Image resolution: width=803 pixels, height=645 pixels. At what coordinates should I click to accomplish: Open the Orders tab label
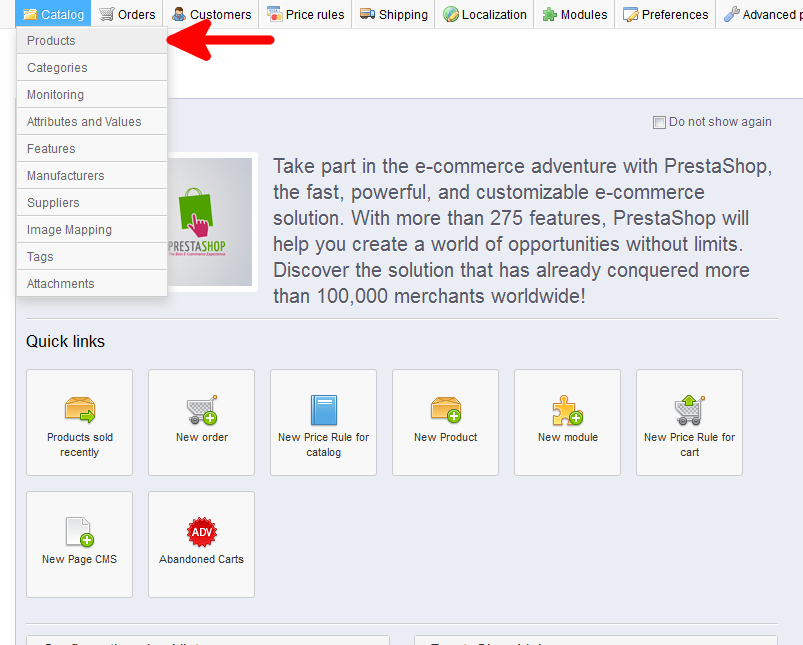tap(137, 15)
